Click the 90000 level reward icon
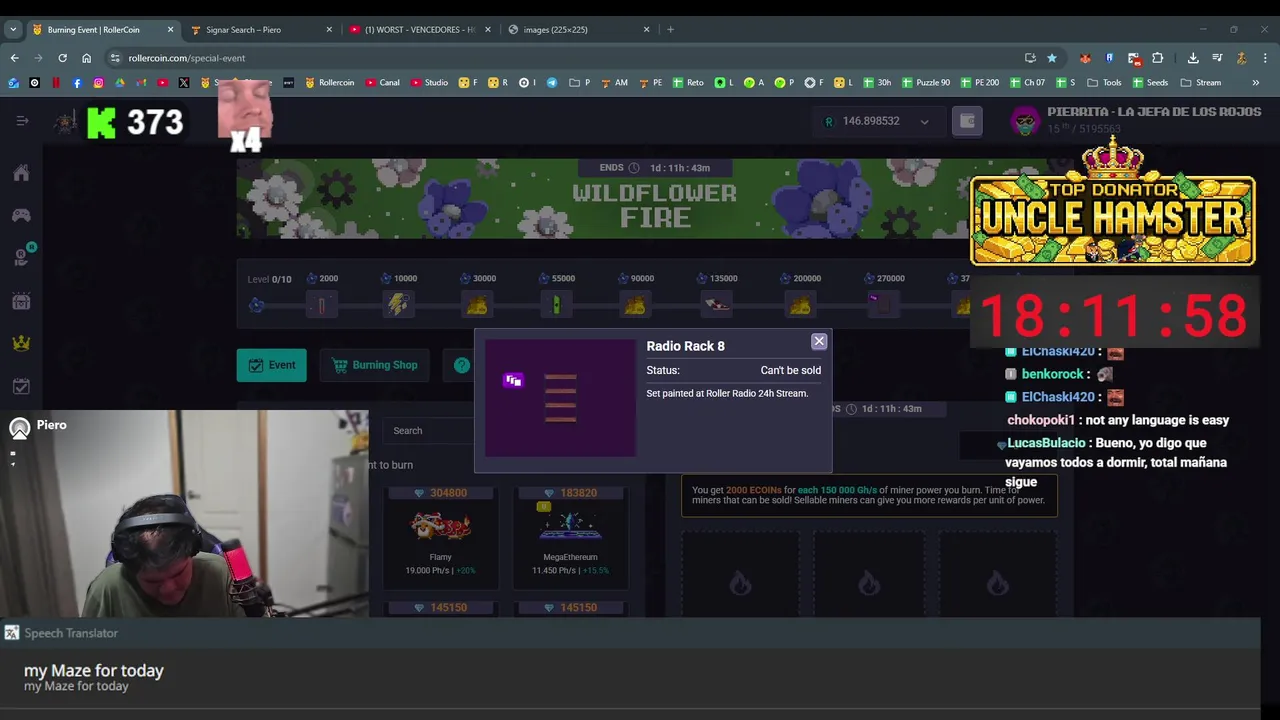This screenshot has width=1280, height=720. [635, 304]
